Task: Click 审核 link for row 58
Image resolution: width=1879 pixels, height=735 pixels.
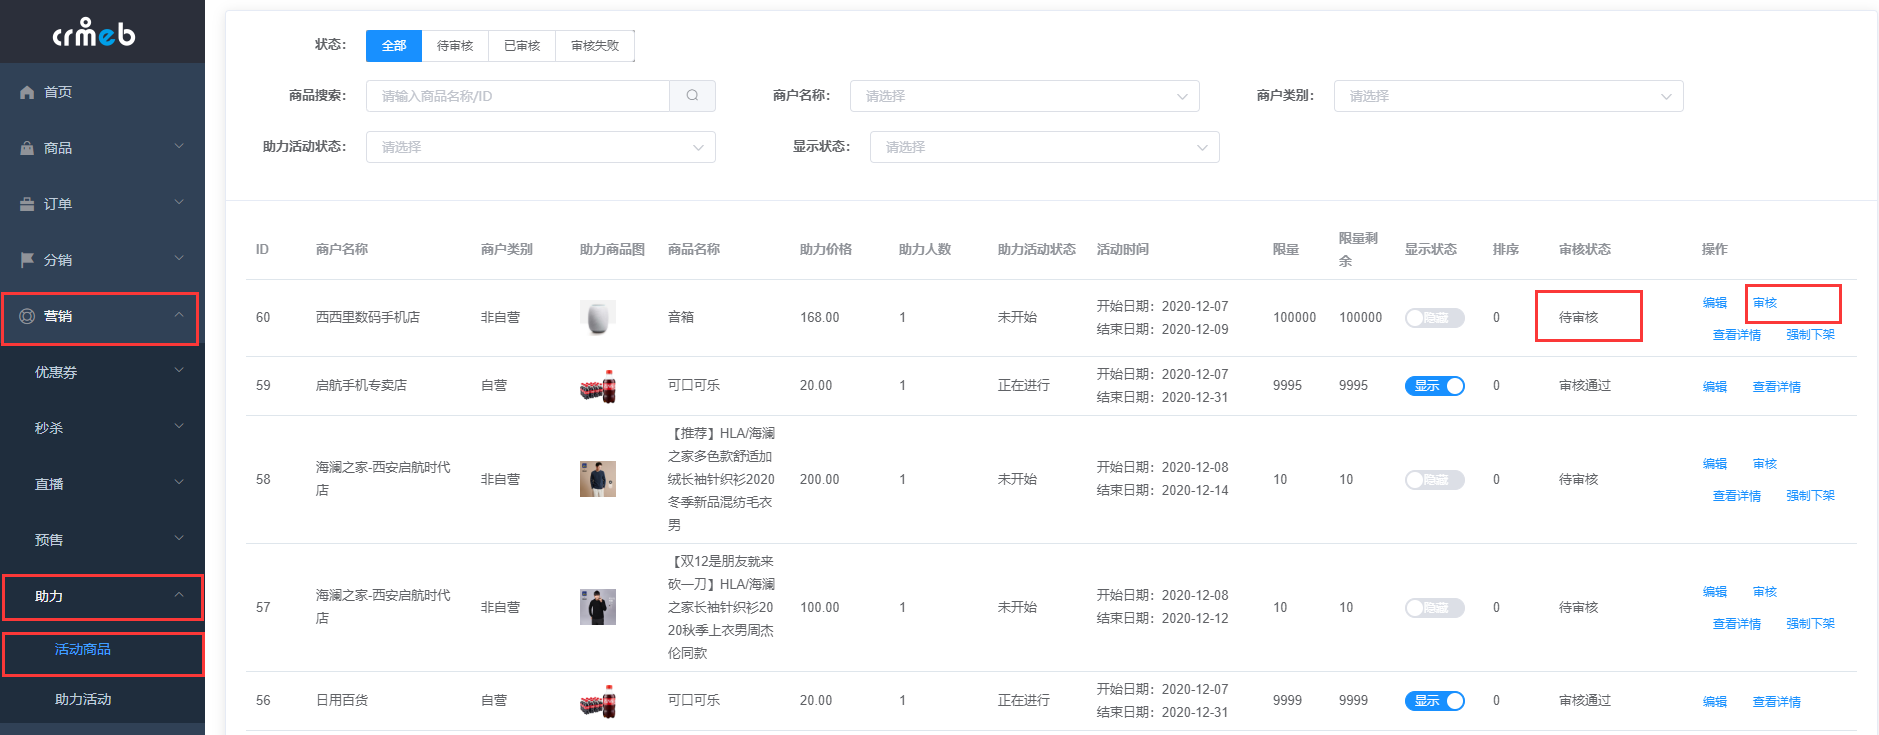Action: click(x=1765, y=464)
